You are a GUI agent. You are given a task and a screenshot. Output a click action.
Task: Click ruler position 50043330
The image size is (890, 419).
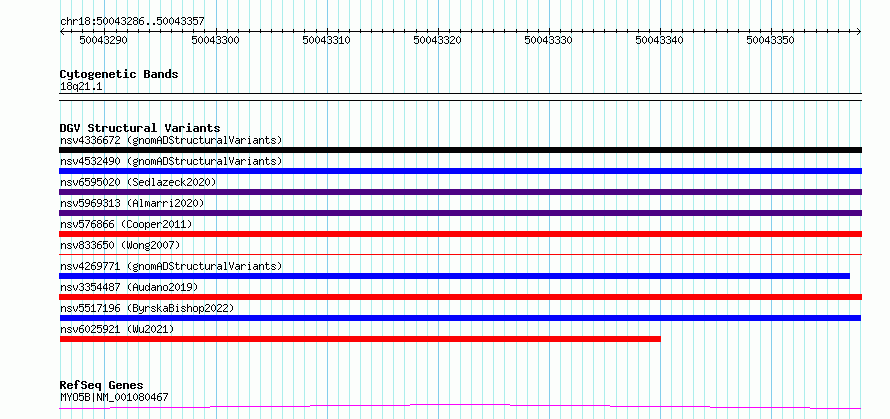click(548, 40)
